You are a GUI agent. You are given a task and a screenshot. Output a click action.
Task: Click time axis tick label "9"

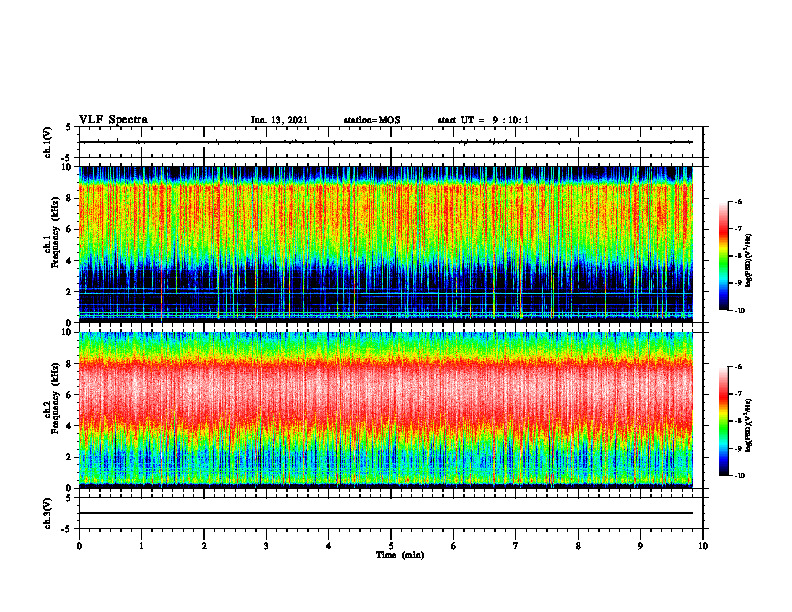pyautogui.click(x=640, y=546)
